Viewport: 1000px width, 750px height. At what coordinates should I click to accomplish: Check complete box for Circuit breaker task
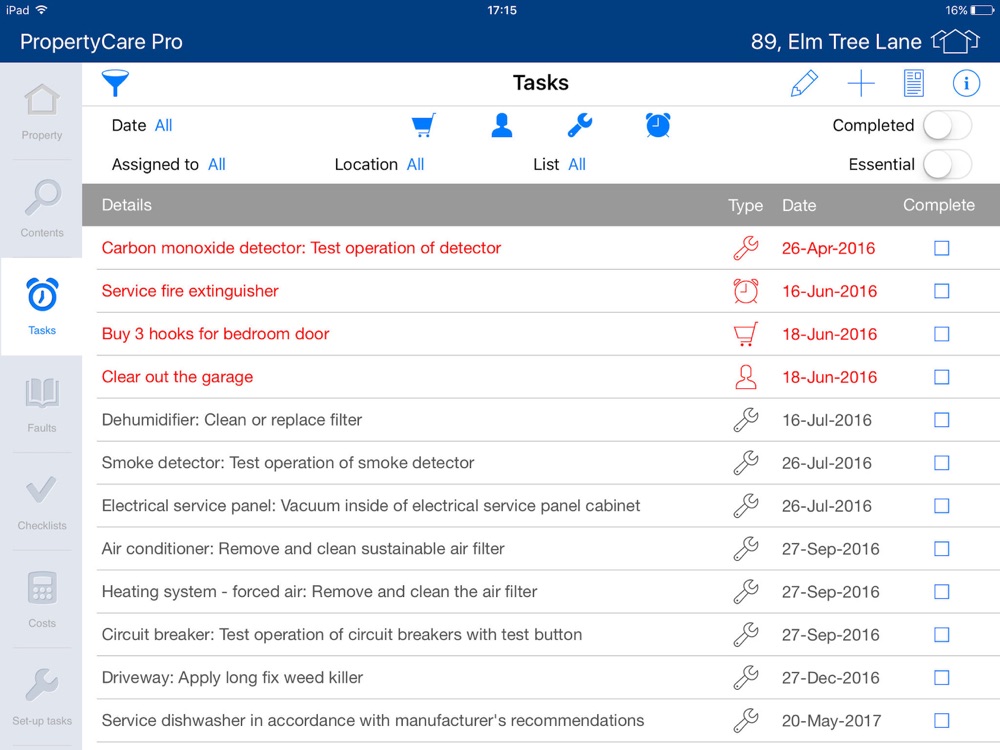pos(941,635)
